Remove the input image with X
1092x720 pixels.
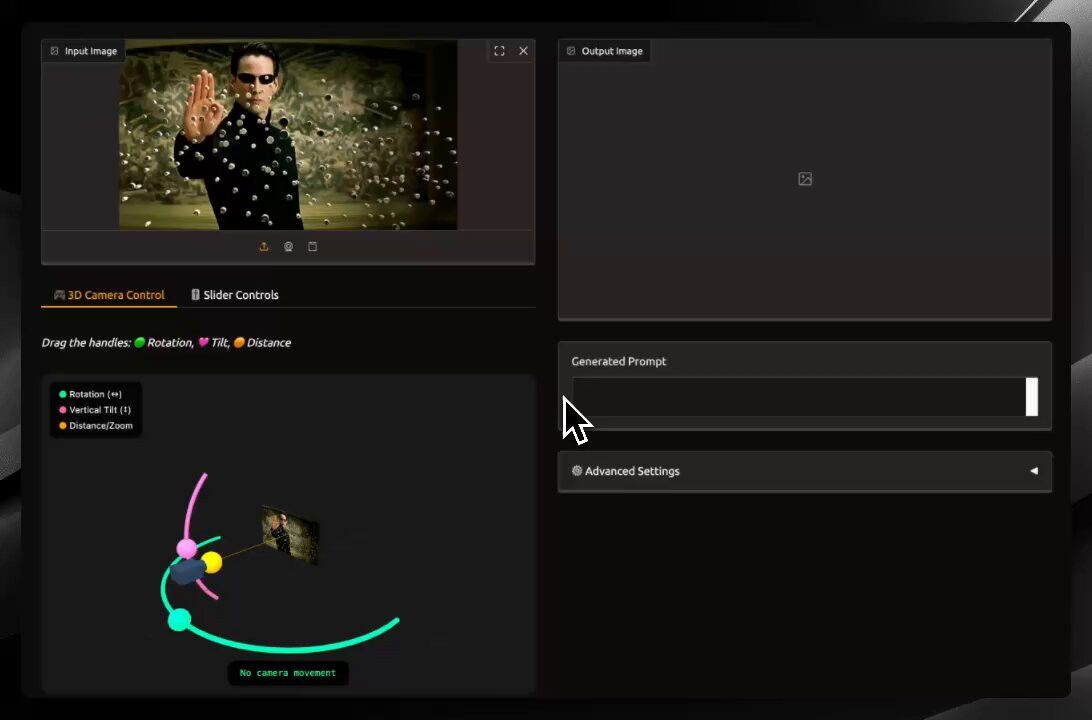click(x=524, y=51)
